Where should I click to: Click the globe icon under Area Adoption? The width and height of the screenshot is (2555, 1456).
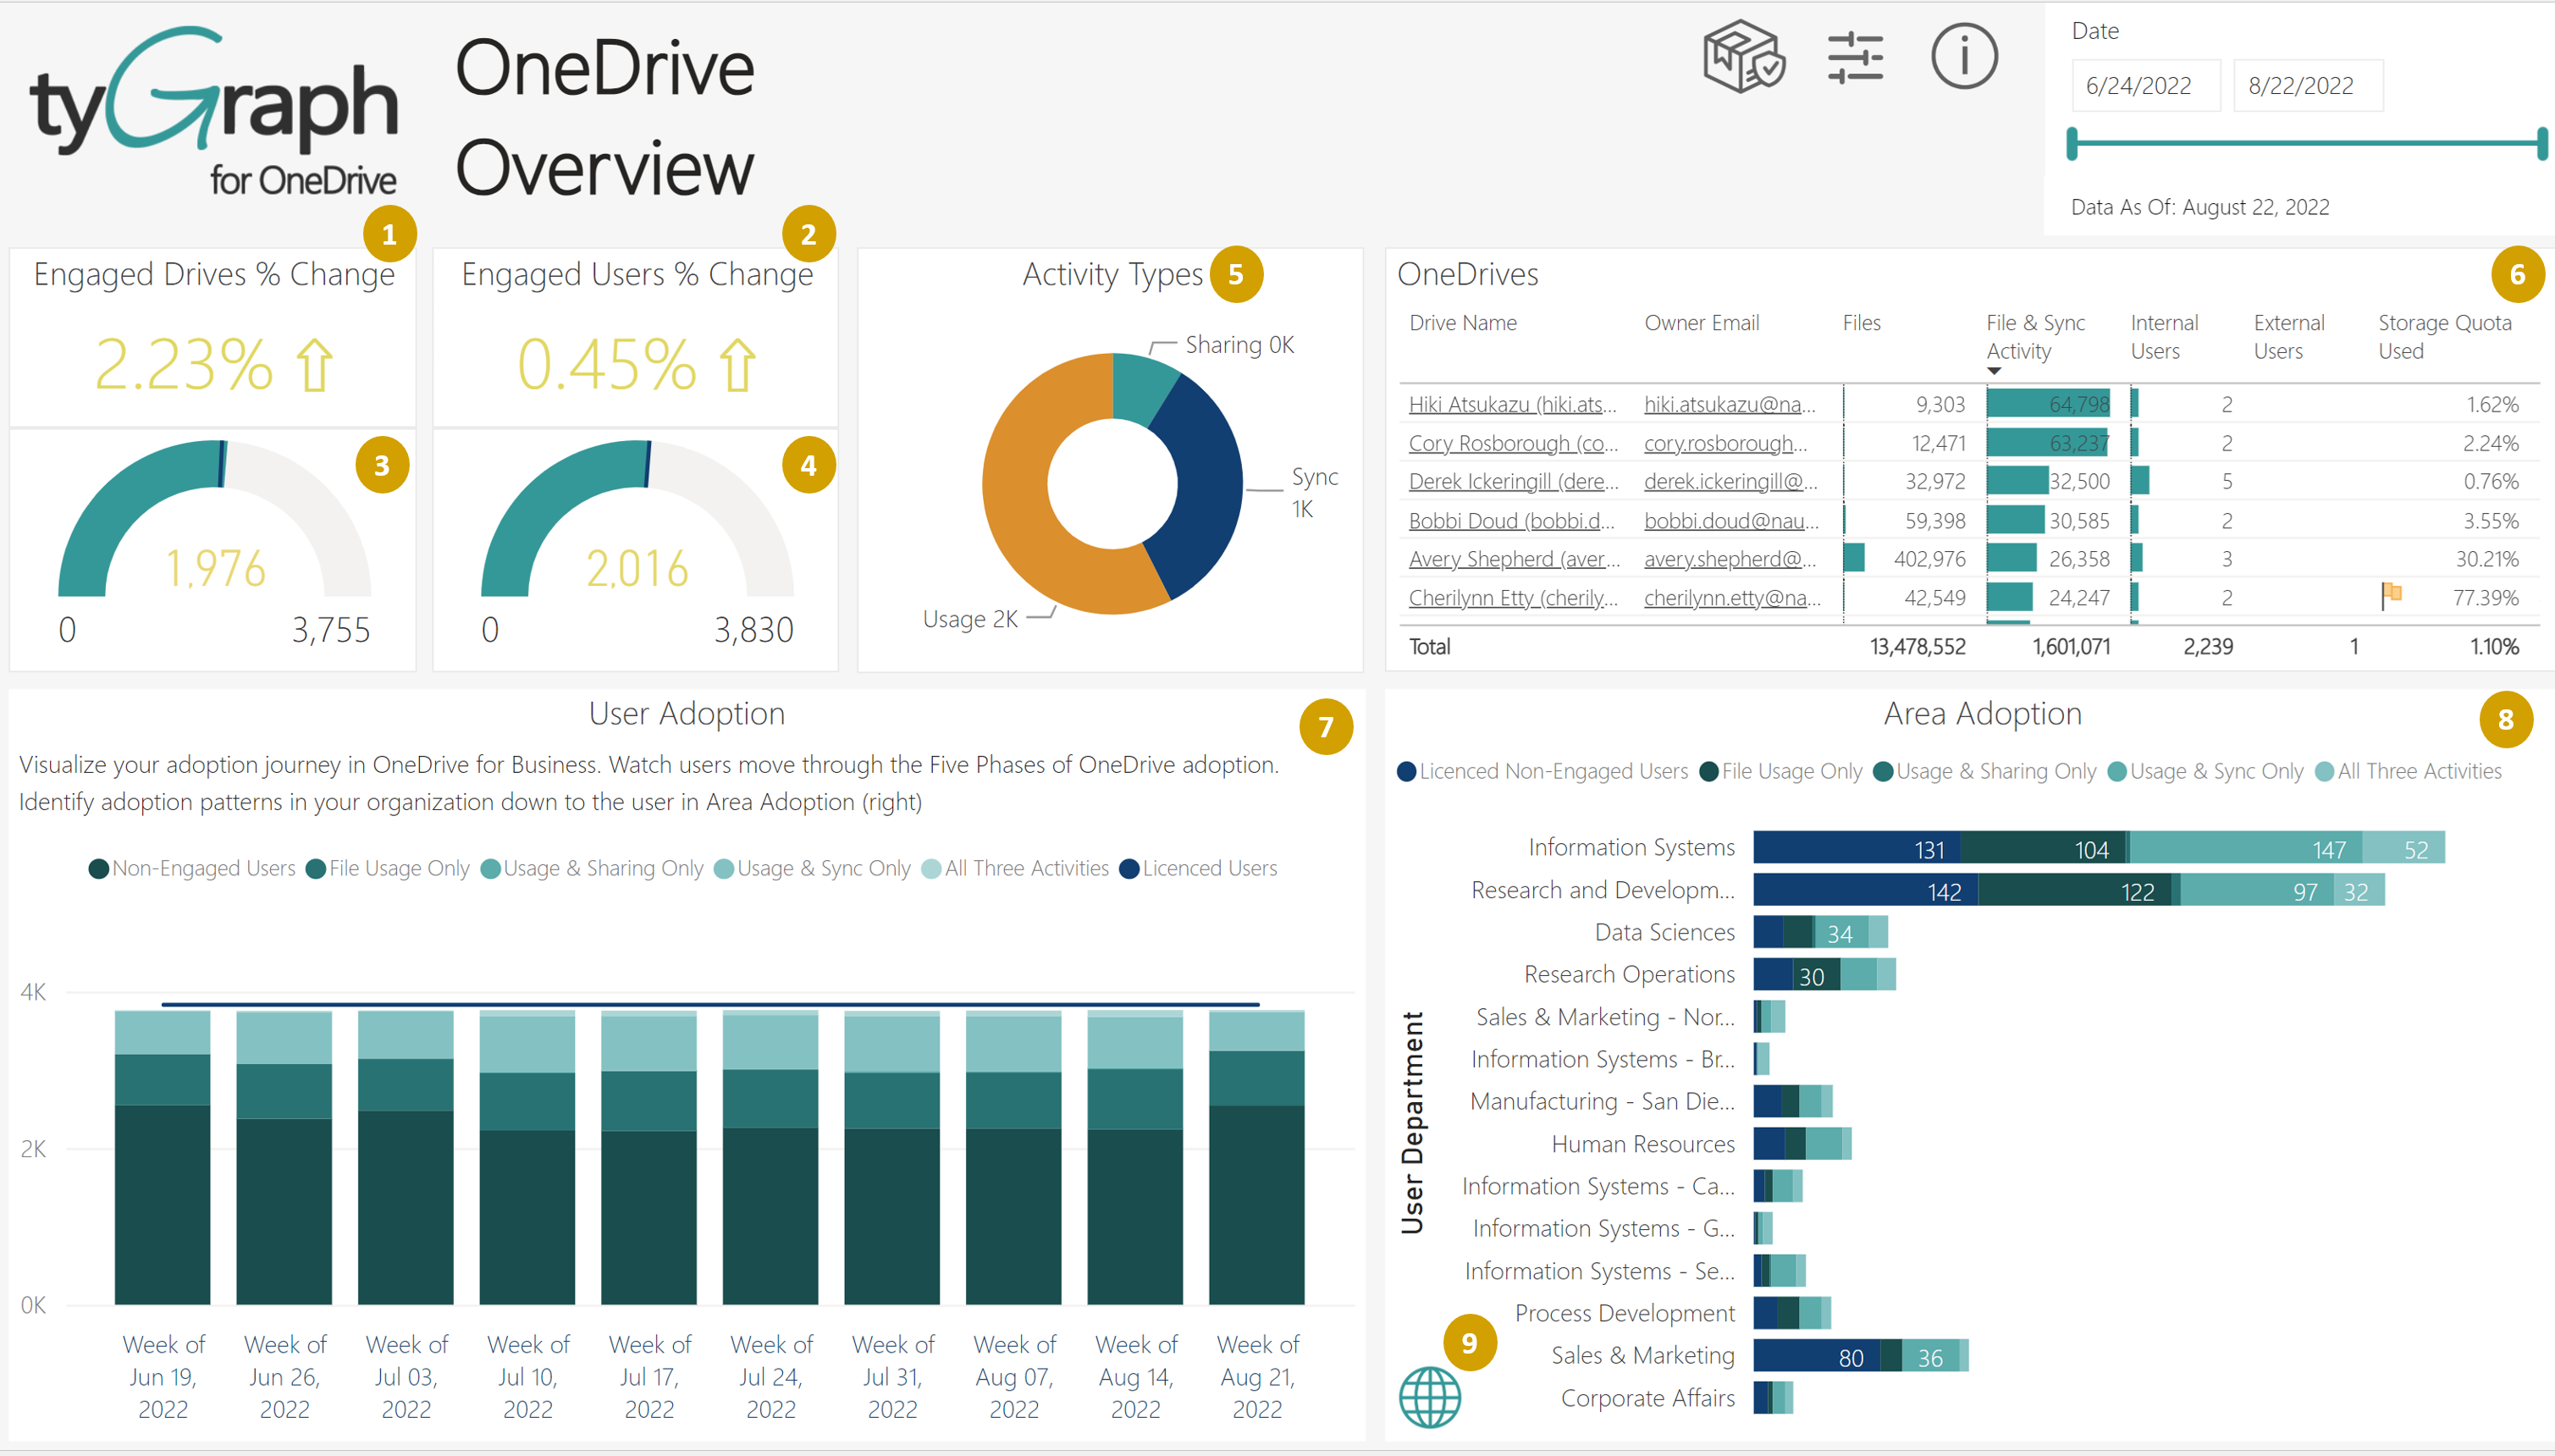pyautogui.click(x=1429, y=1397)
